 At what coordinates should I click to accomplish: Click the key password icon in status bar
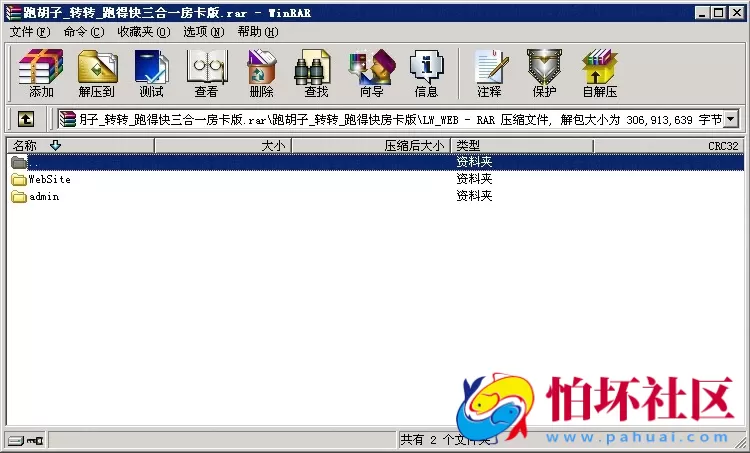click(35, 440)
